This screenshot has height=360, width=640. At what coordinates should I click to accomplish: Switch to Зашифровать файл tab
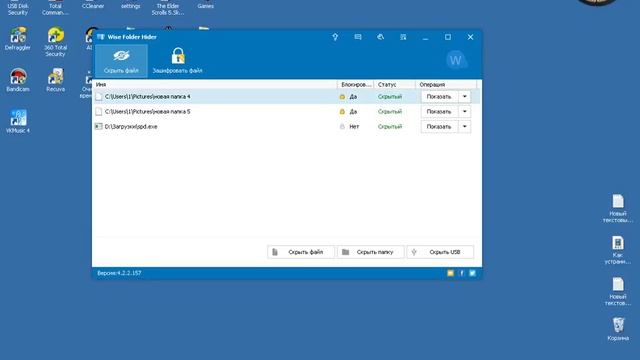(178, 61)
